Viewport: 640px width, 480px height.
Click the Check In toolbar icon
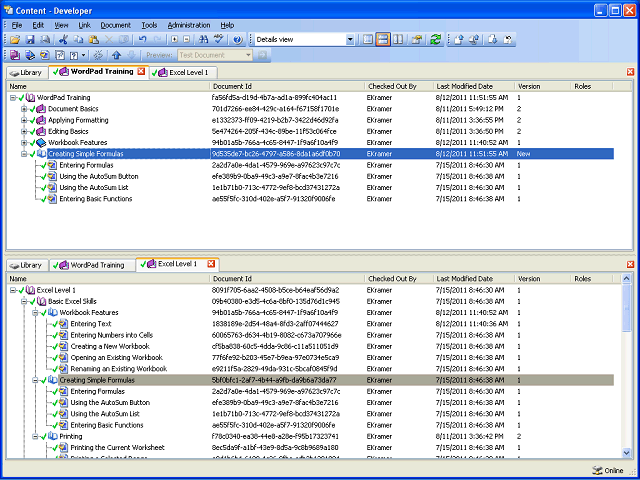[x=459, y=40]
